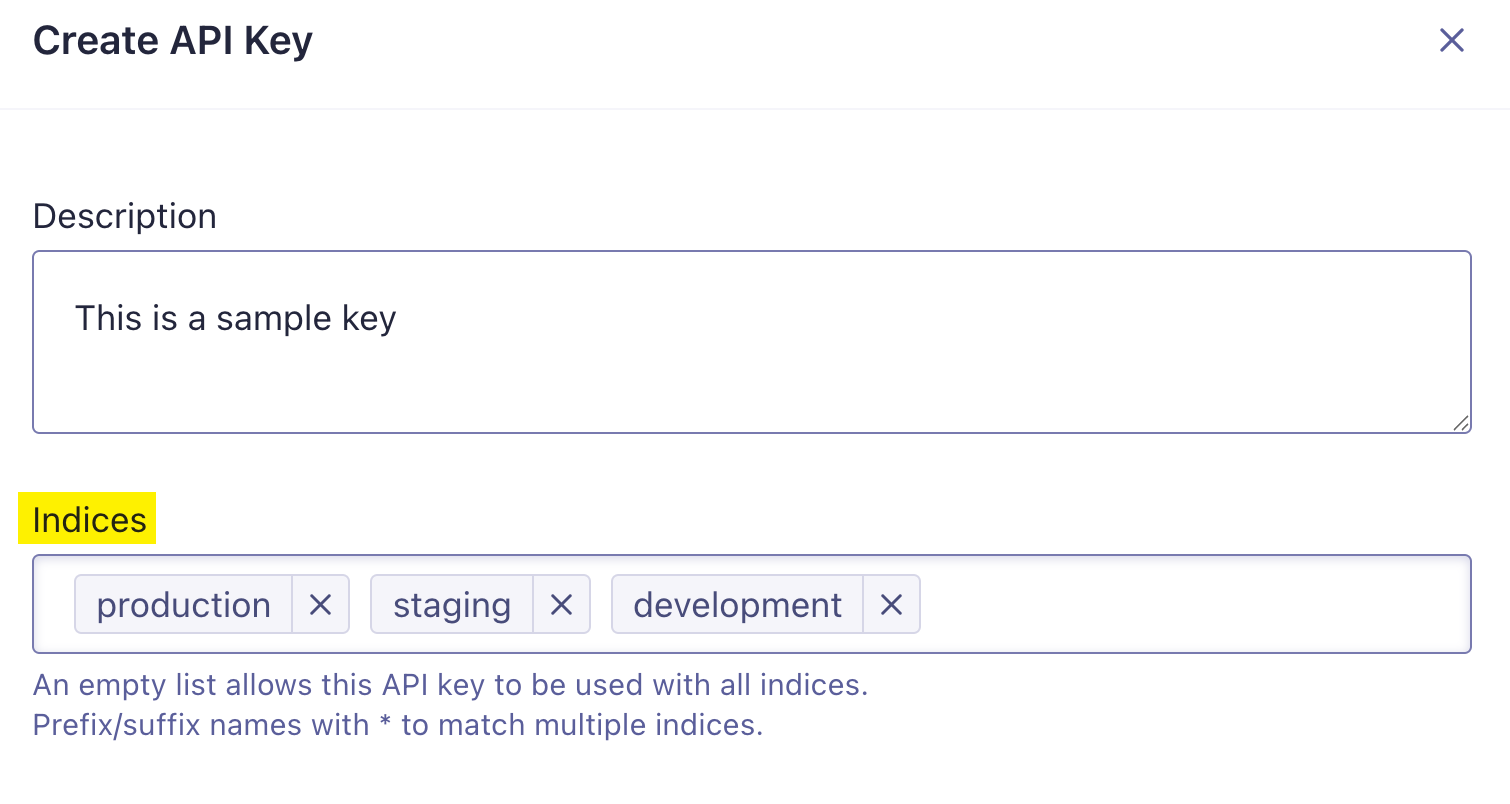Click the "An empty list allows" hint line
1510x804 pixels.
point(450,685)
